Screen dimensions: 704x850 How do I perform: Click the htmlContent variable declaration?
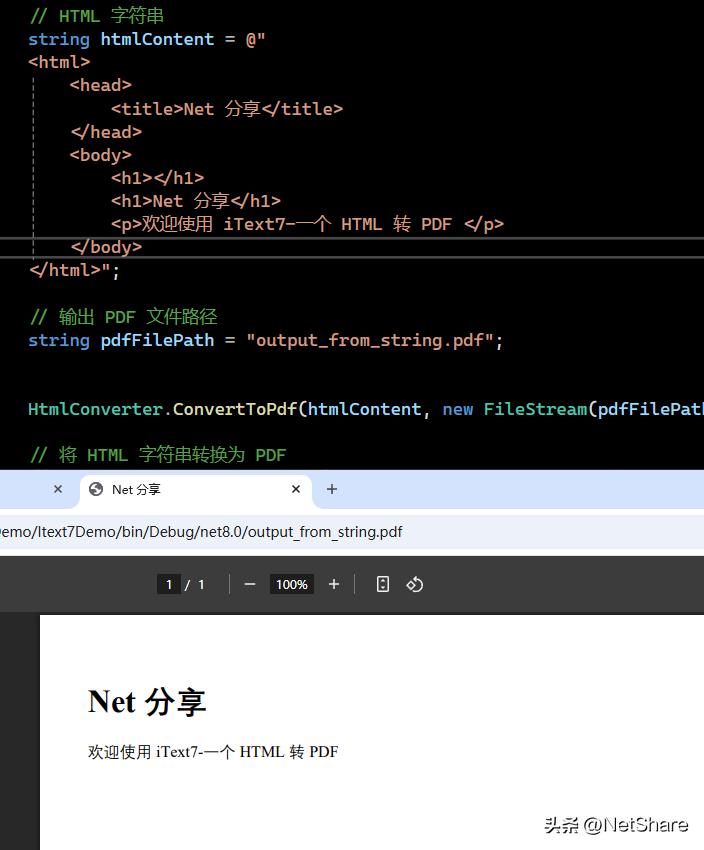pyautogui.click(x=157, y=39)
